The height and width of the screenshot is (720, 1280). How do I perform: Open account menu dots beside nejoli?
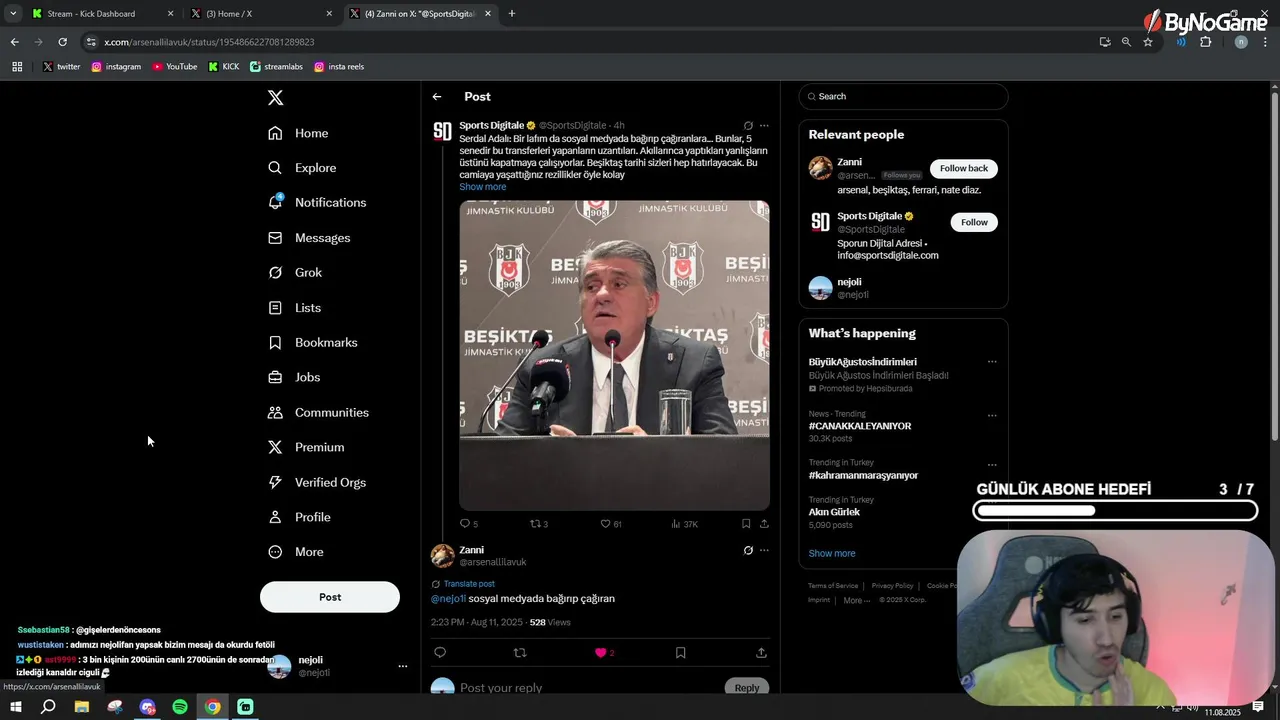[x=403, y=666]
